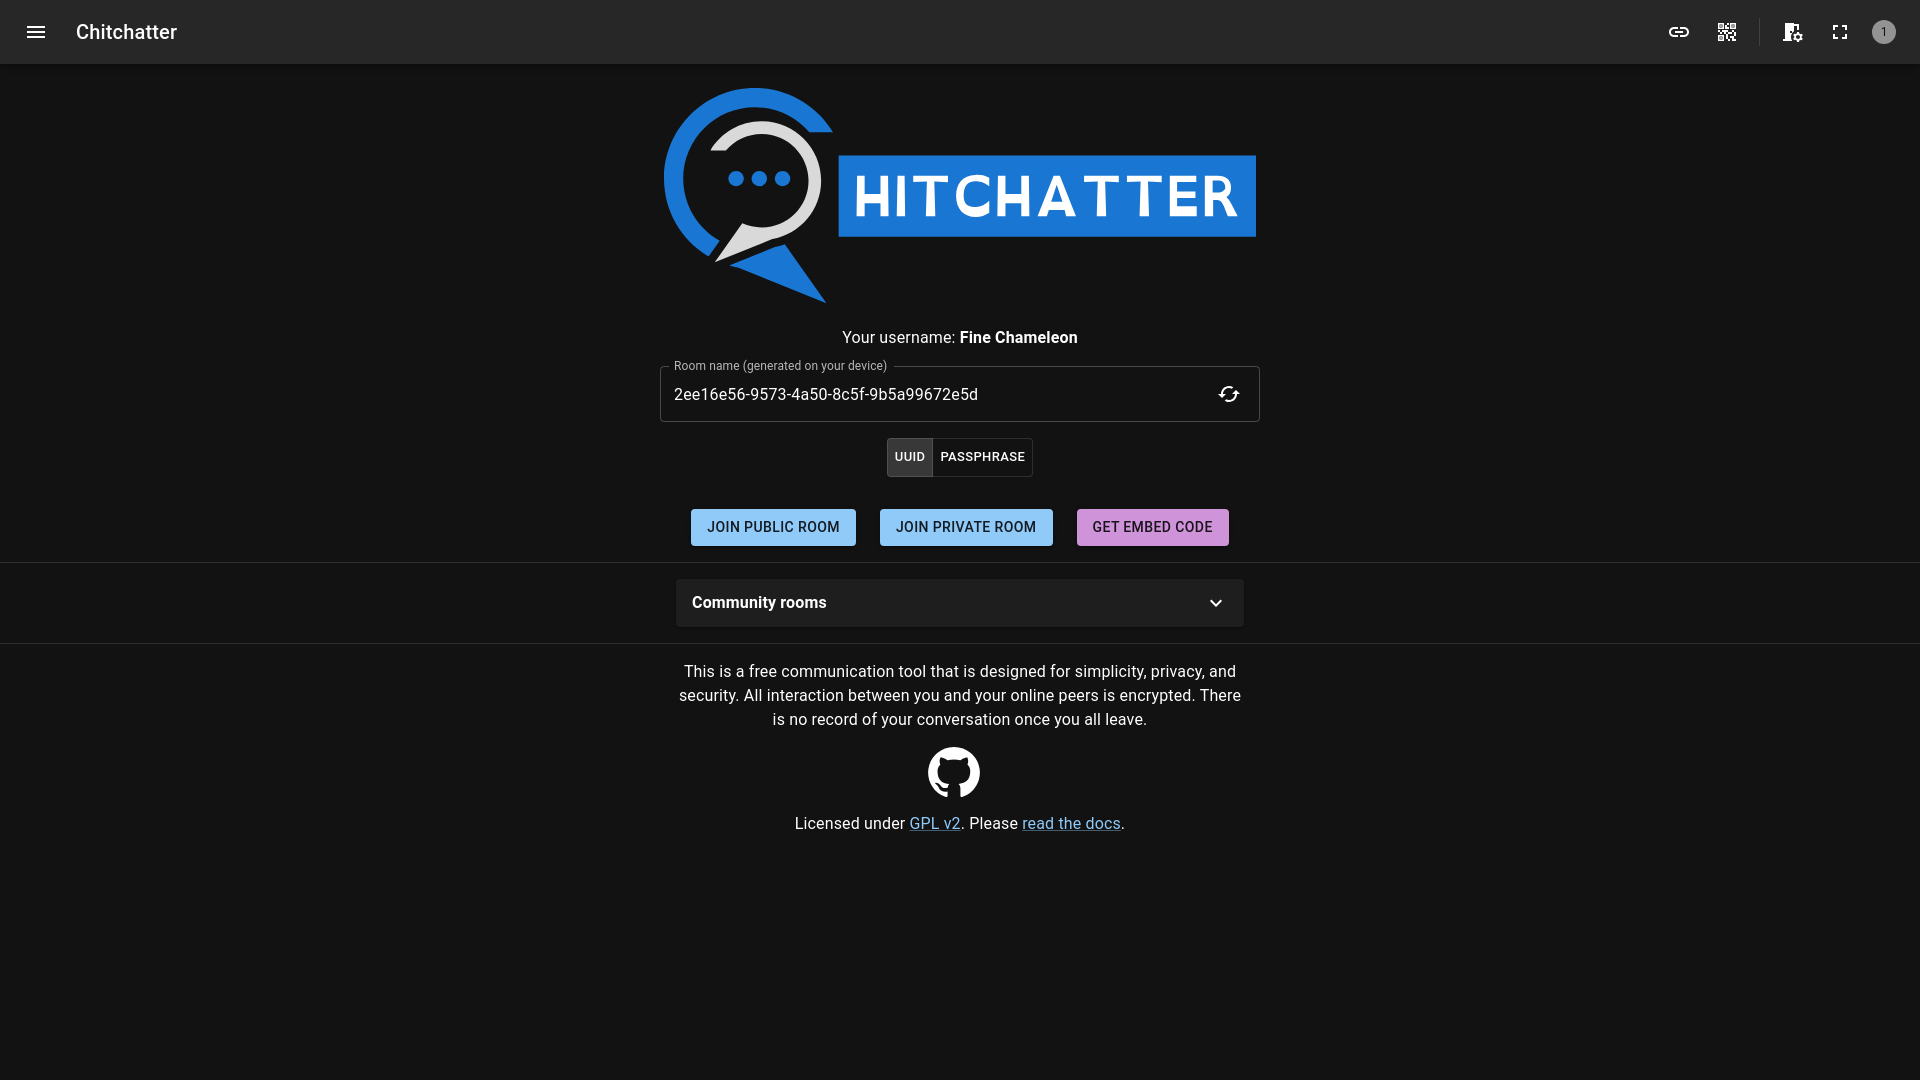Open the GPL v2 license link

coord(935,824)
